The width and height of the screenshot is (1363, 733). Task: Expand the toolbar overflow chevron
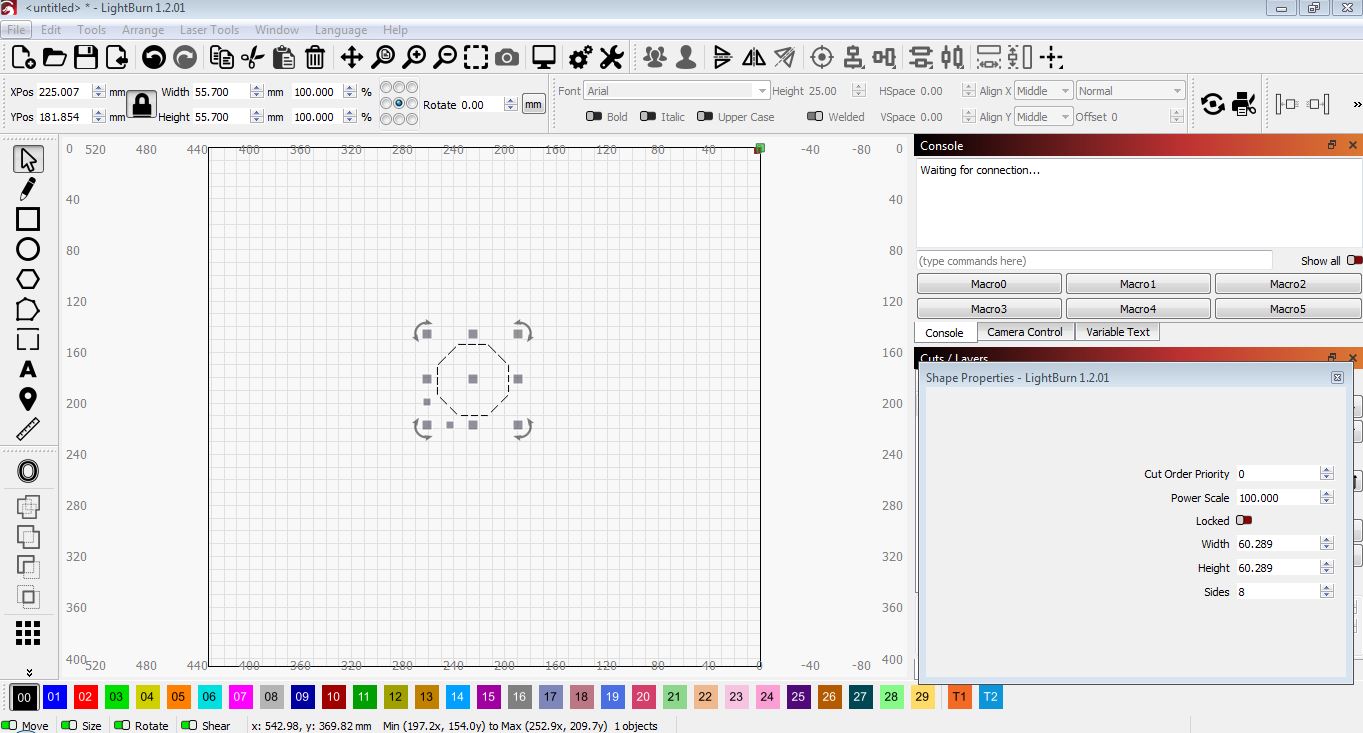pyautogui.click(x=1357, y=104)
